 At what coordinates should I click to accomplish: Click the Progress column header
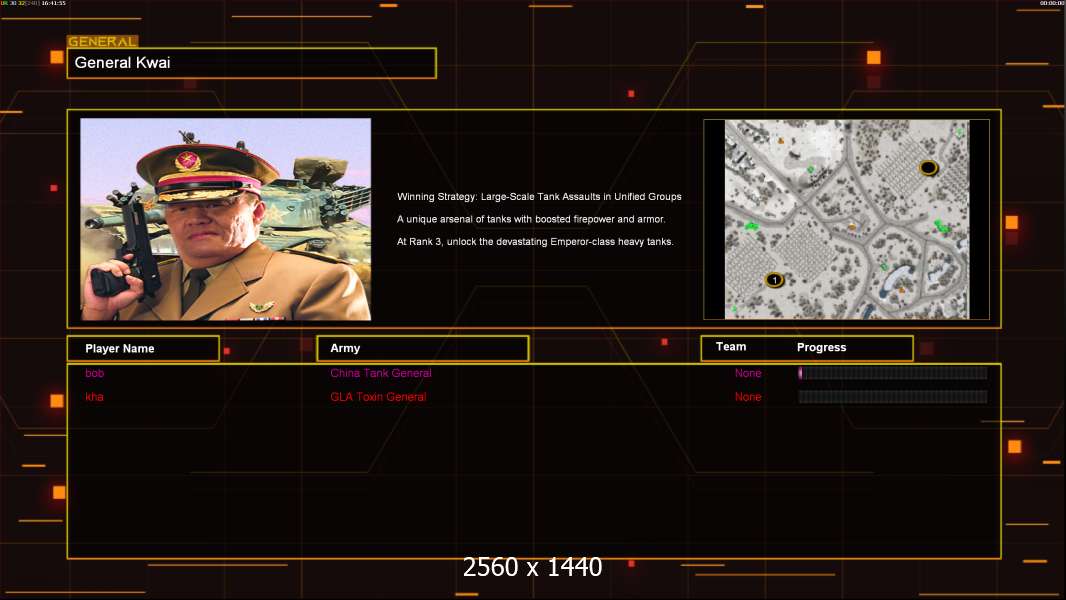(821, 347)
